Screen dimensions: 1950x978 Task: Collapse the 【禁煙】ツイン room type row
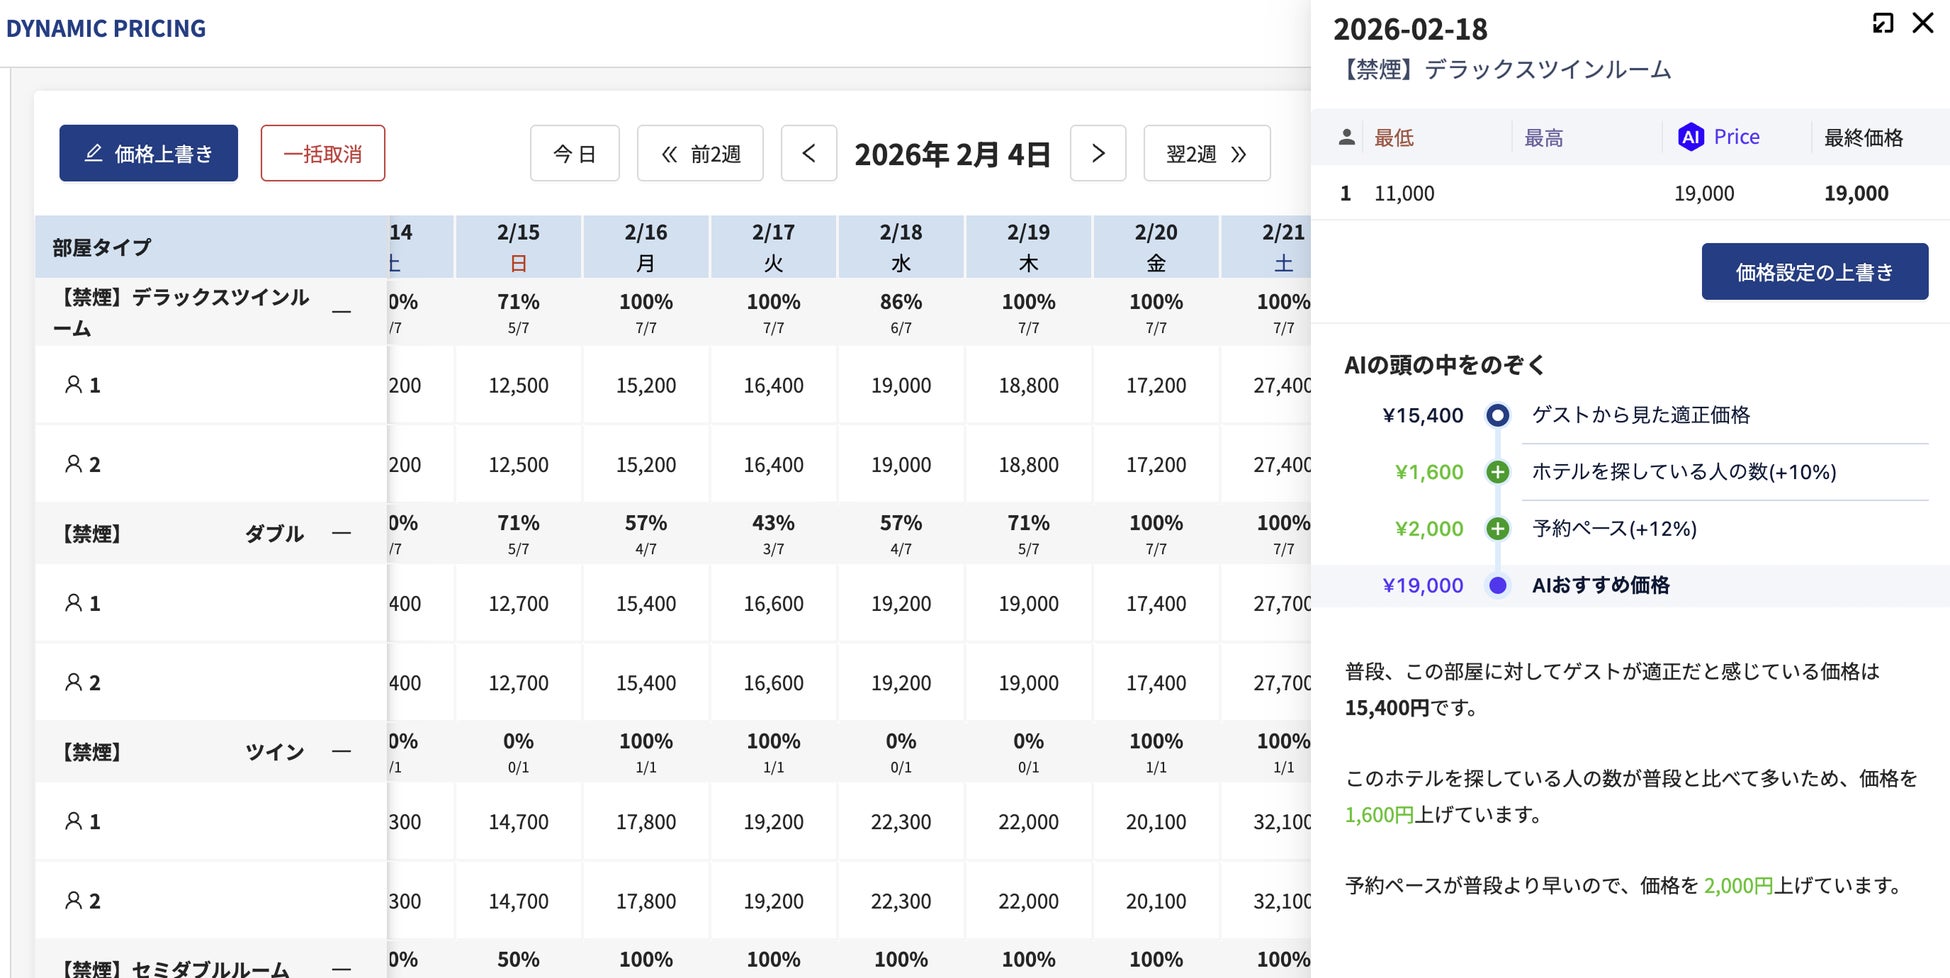pos(341,751)
